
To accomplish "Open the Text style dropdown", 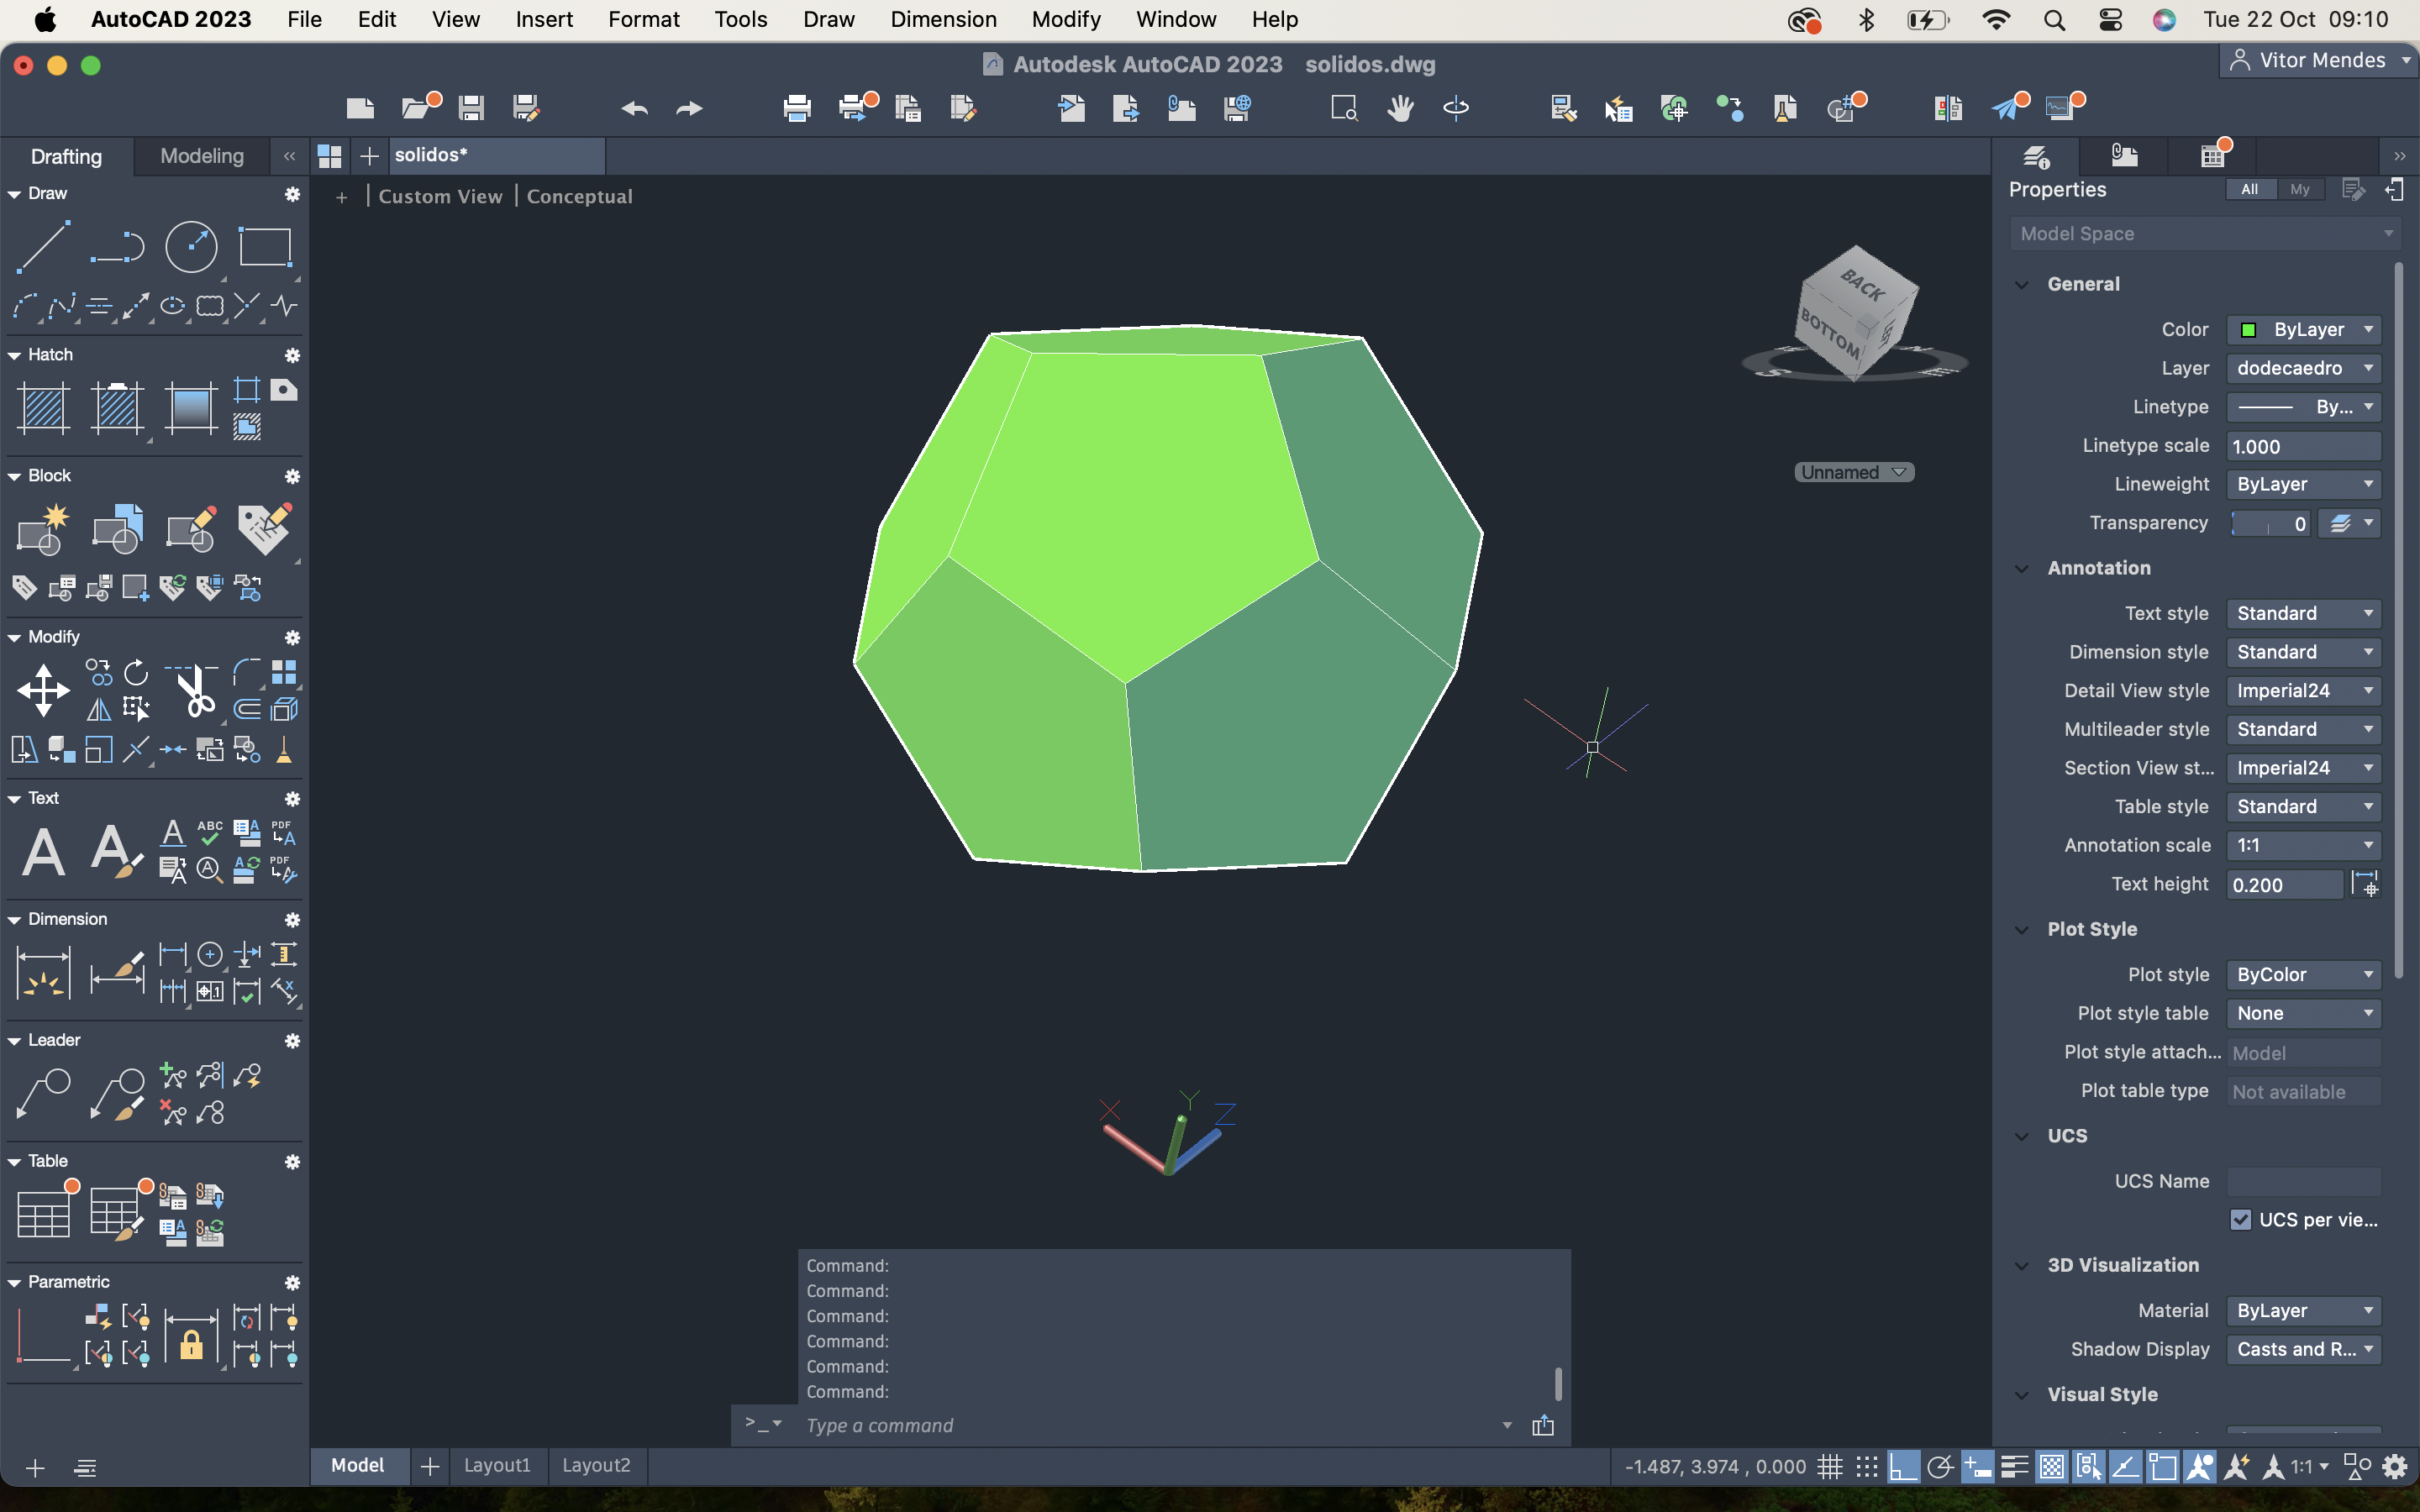I will pos(2303,613).
